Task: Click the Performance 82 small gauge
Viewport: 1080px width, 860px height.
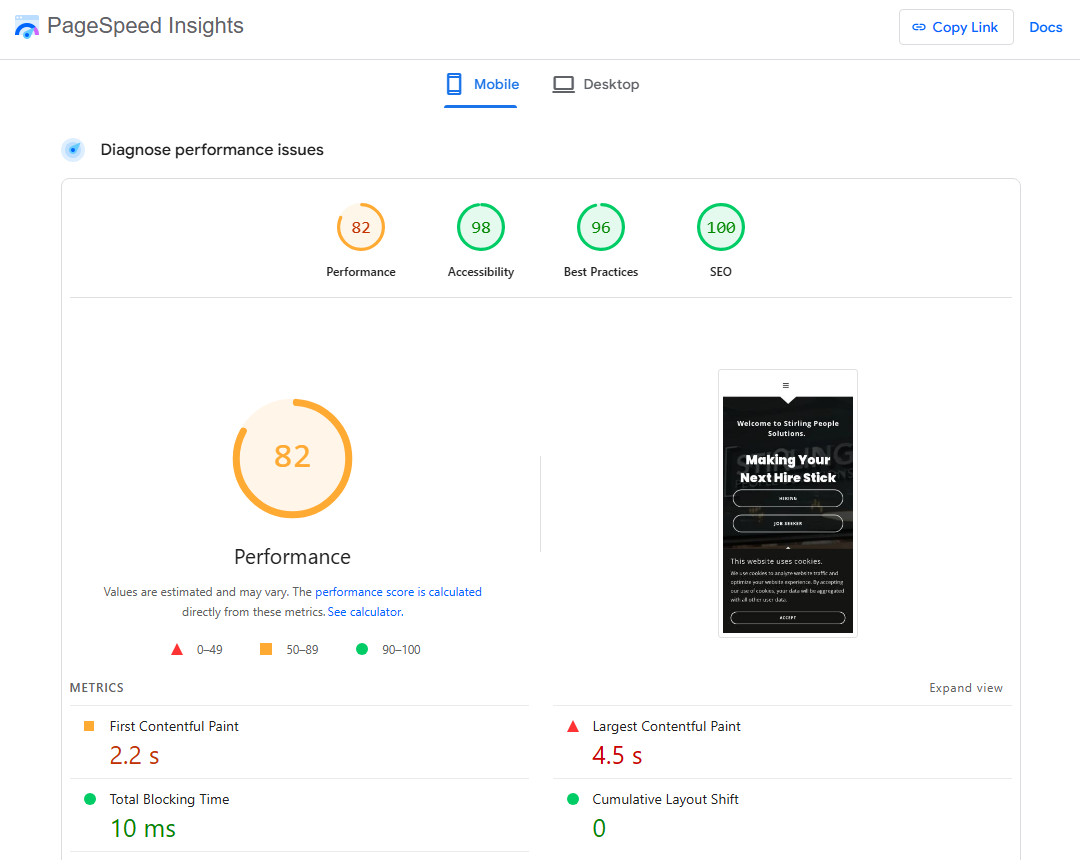Action: click(361, 228)
